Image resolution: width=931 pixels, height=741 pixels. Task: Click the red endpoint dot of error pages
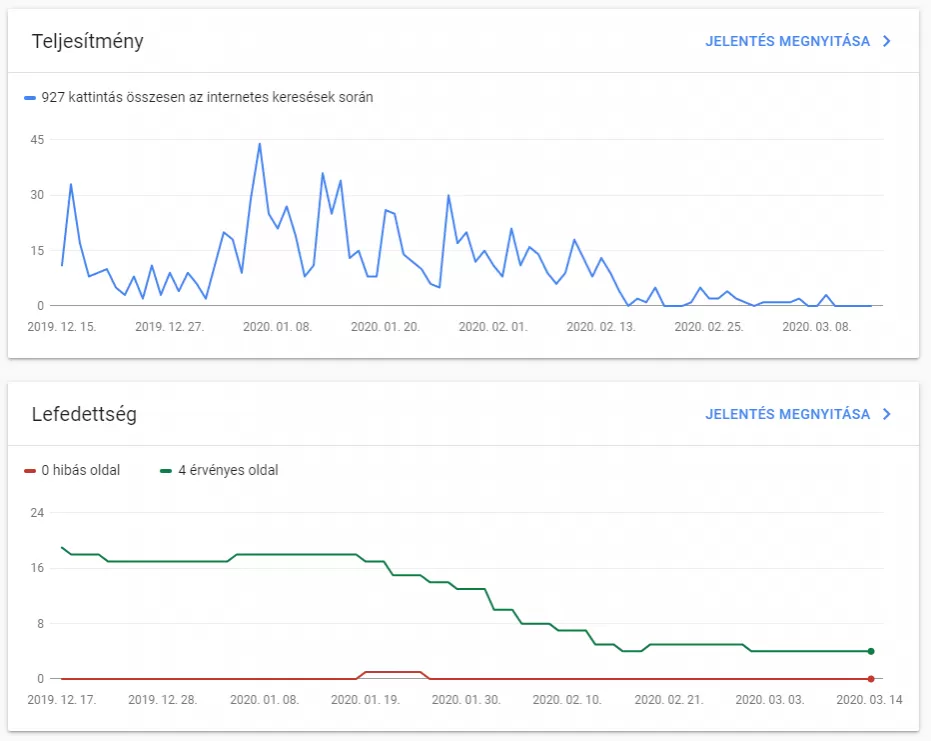pyautogui.click(x=871, y=679)
